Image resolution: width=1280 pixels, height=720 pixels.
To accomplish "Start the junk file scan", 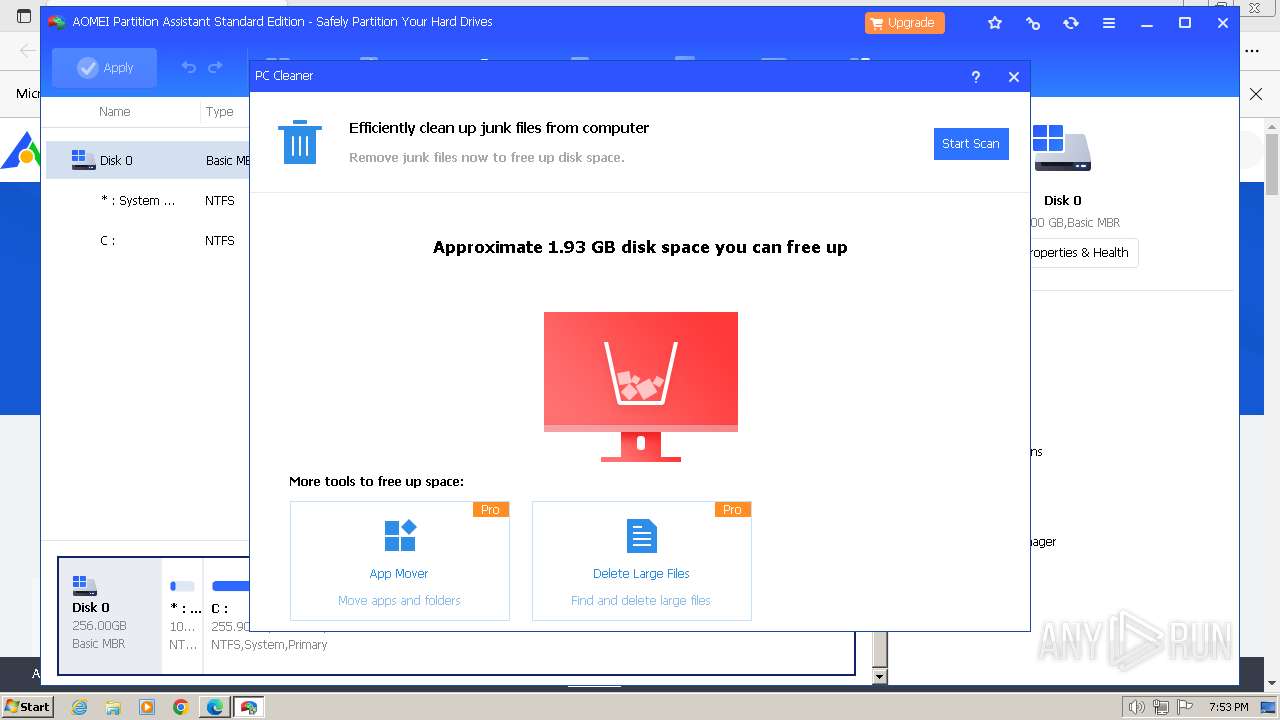I will (x=971, y=144).
